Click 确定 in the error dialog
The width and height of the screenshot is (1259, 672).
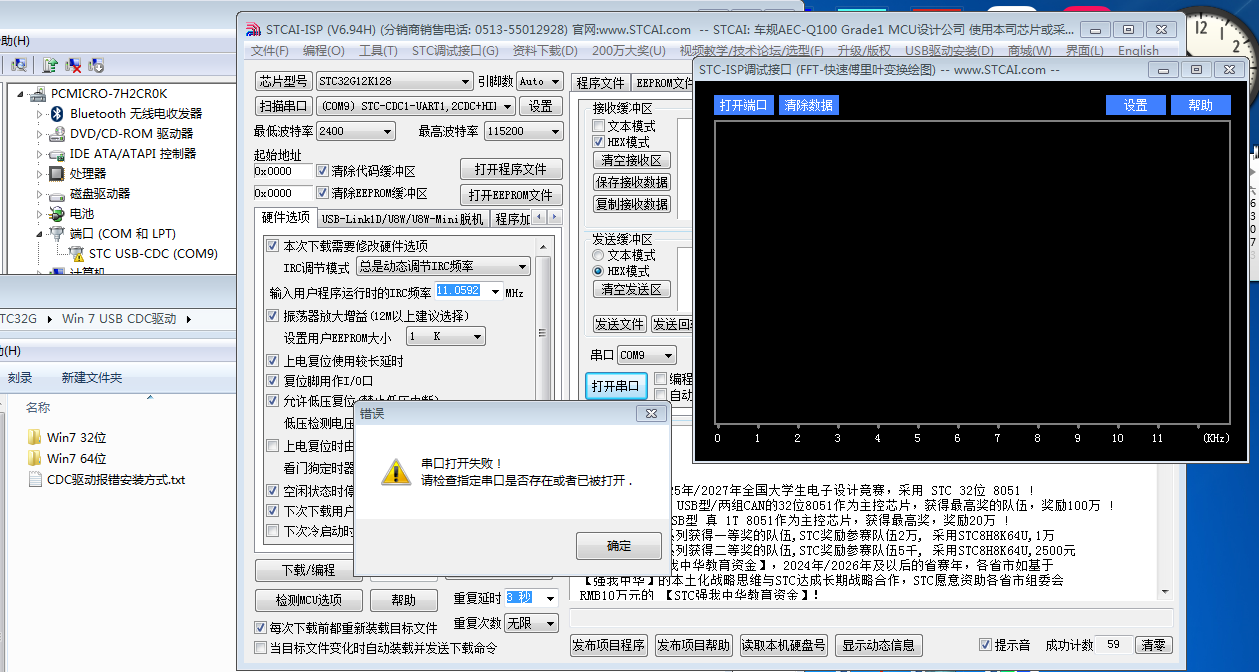(x=619, y=546)
